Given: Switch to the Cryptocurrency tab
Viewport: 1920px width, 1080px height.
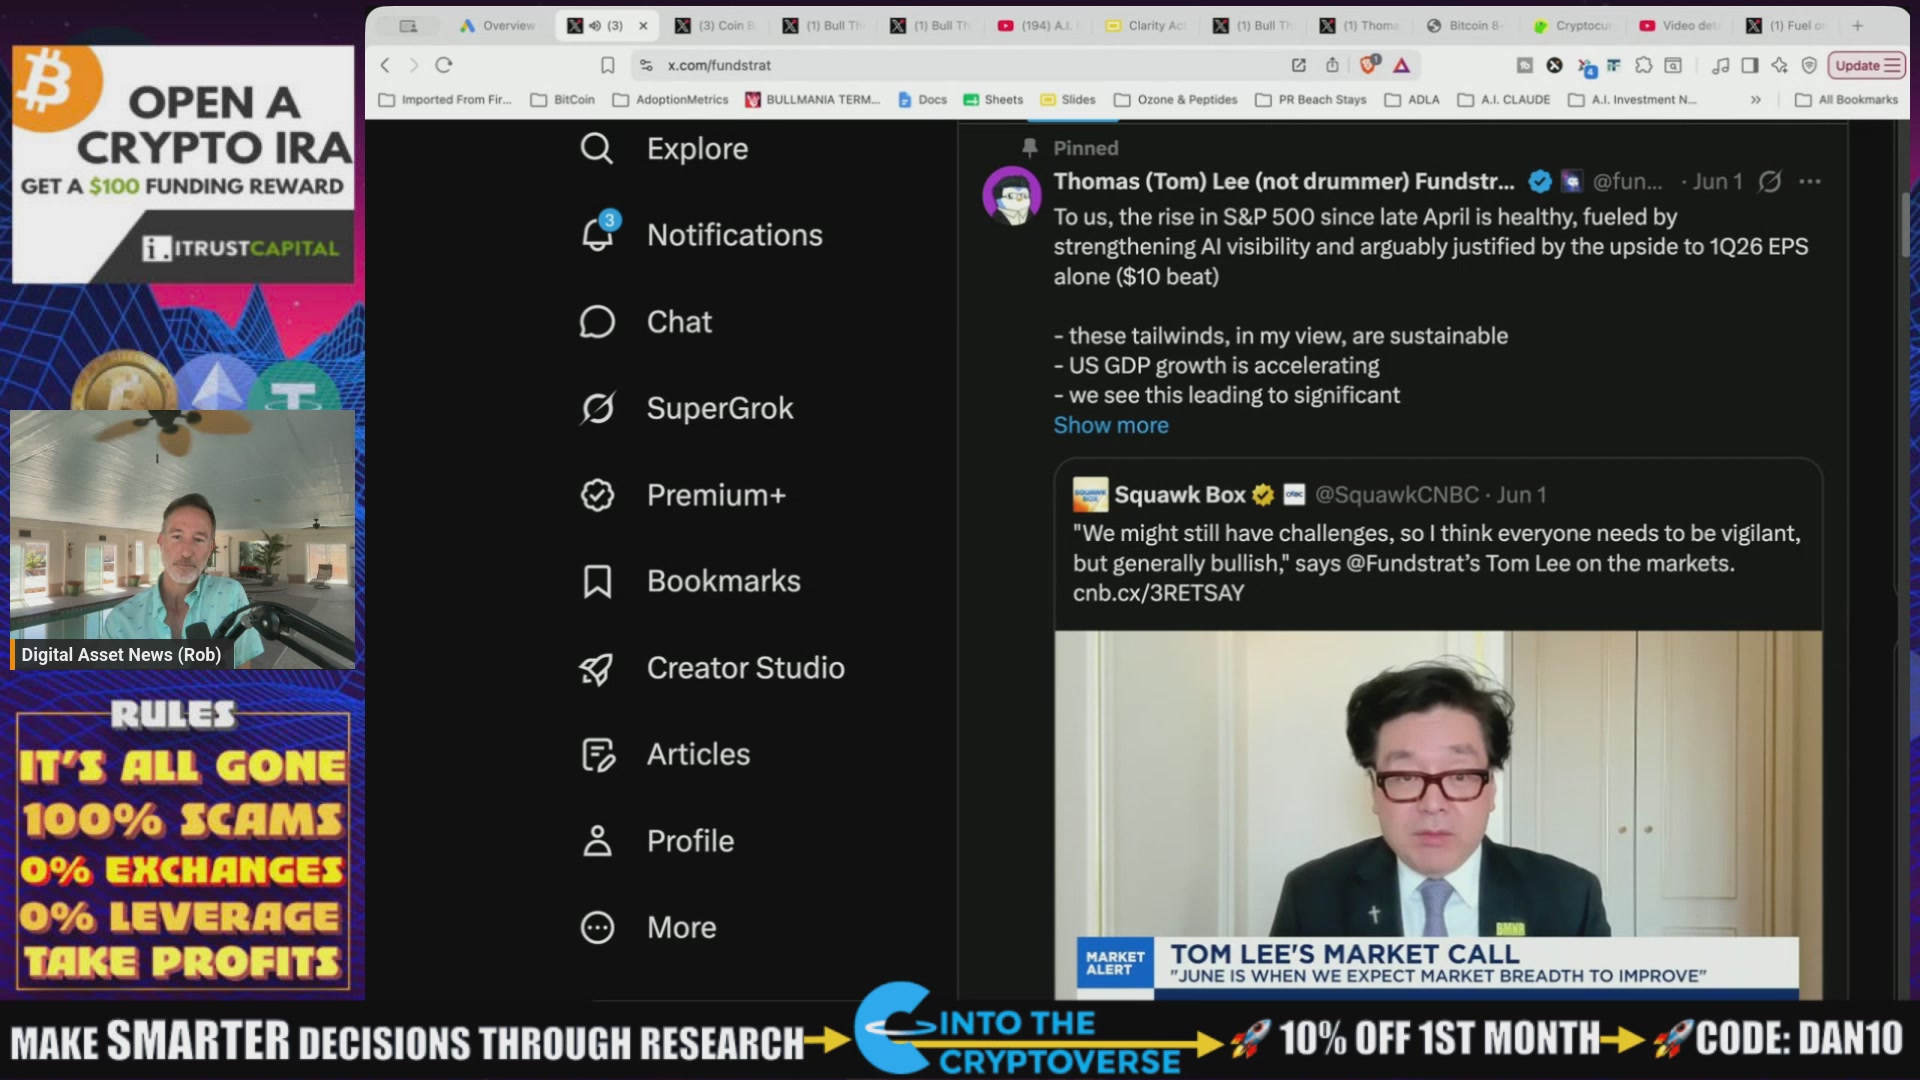Looking at the screenshot, I should click(x=1574, y=26).
